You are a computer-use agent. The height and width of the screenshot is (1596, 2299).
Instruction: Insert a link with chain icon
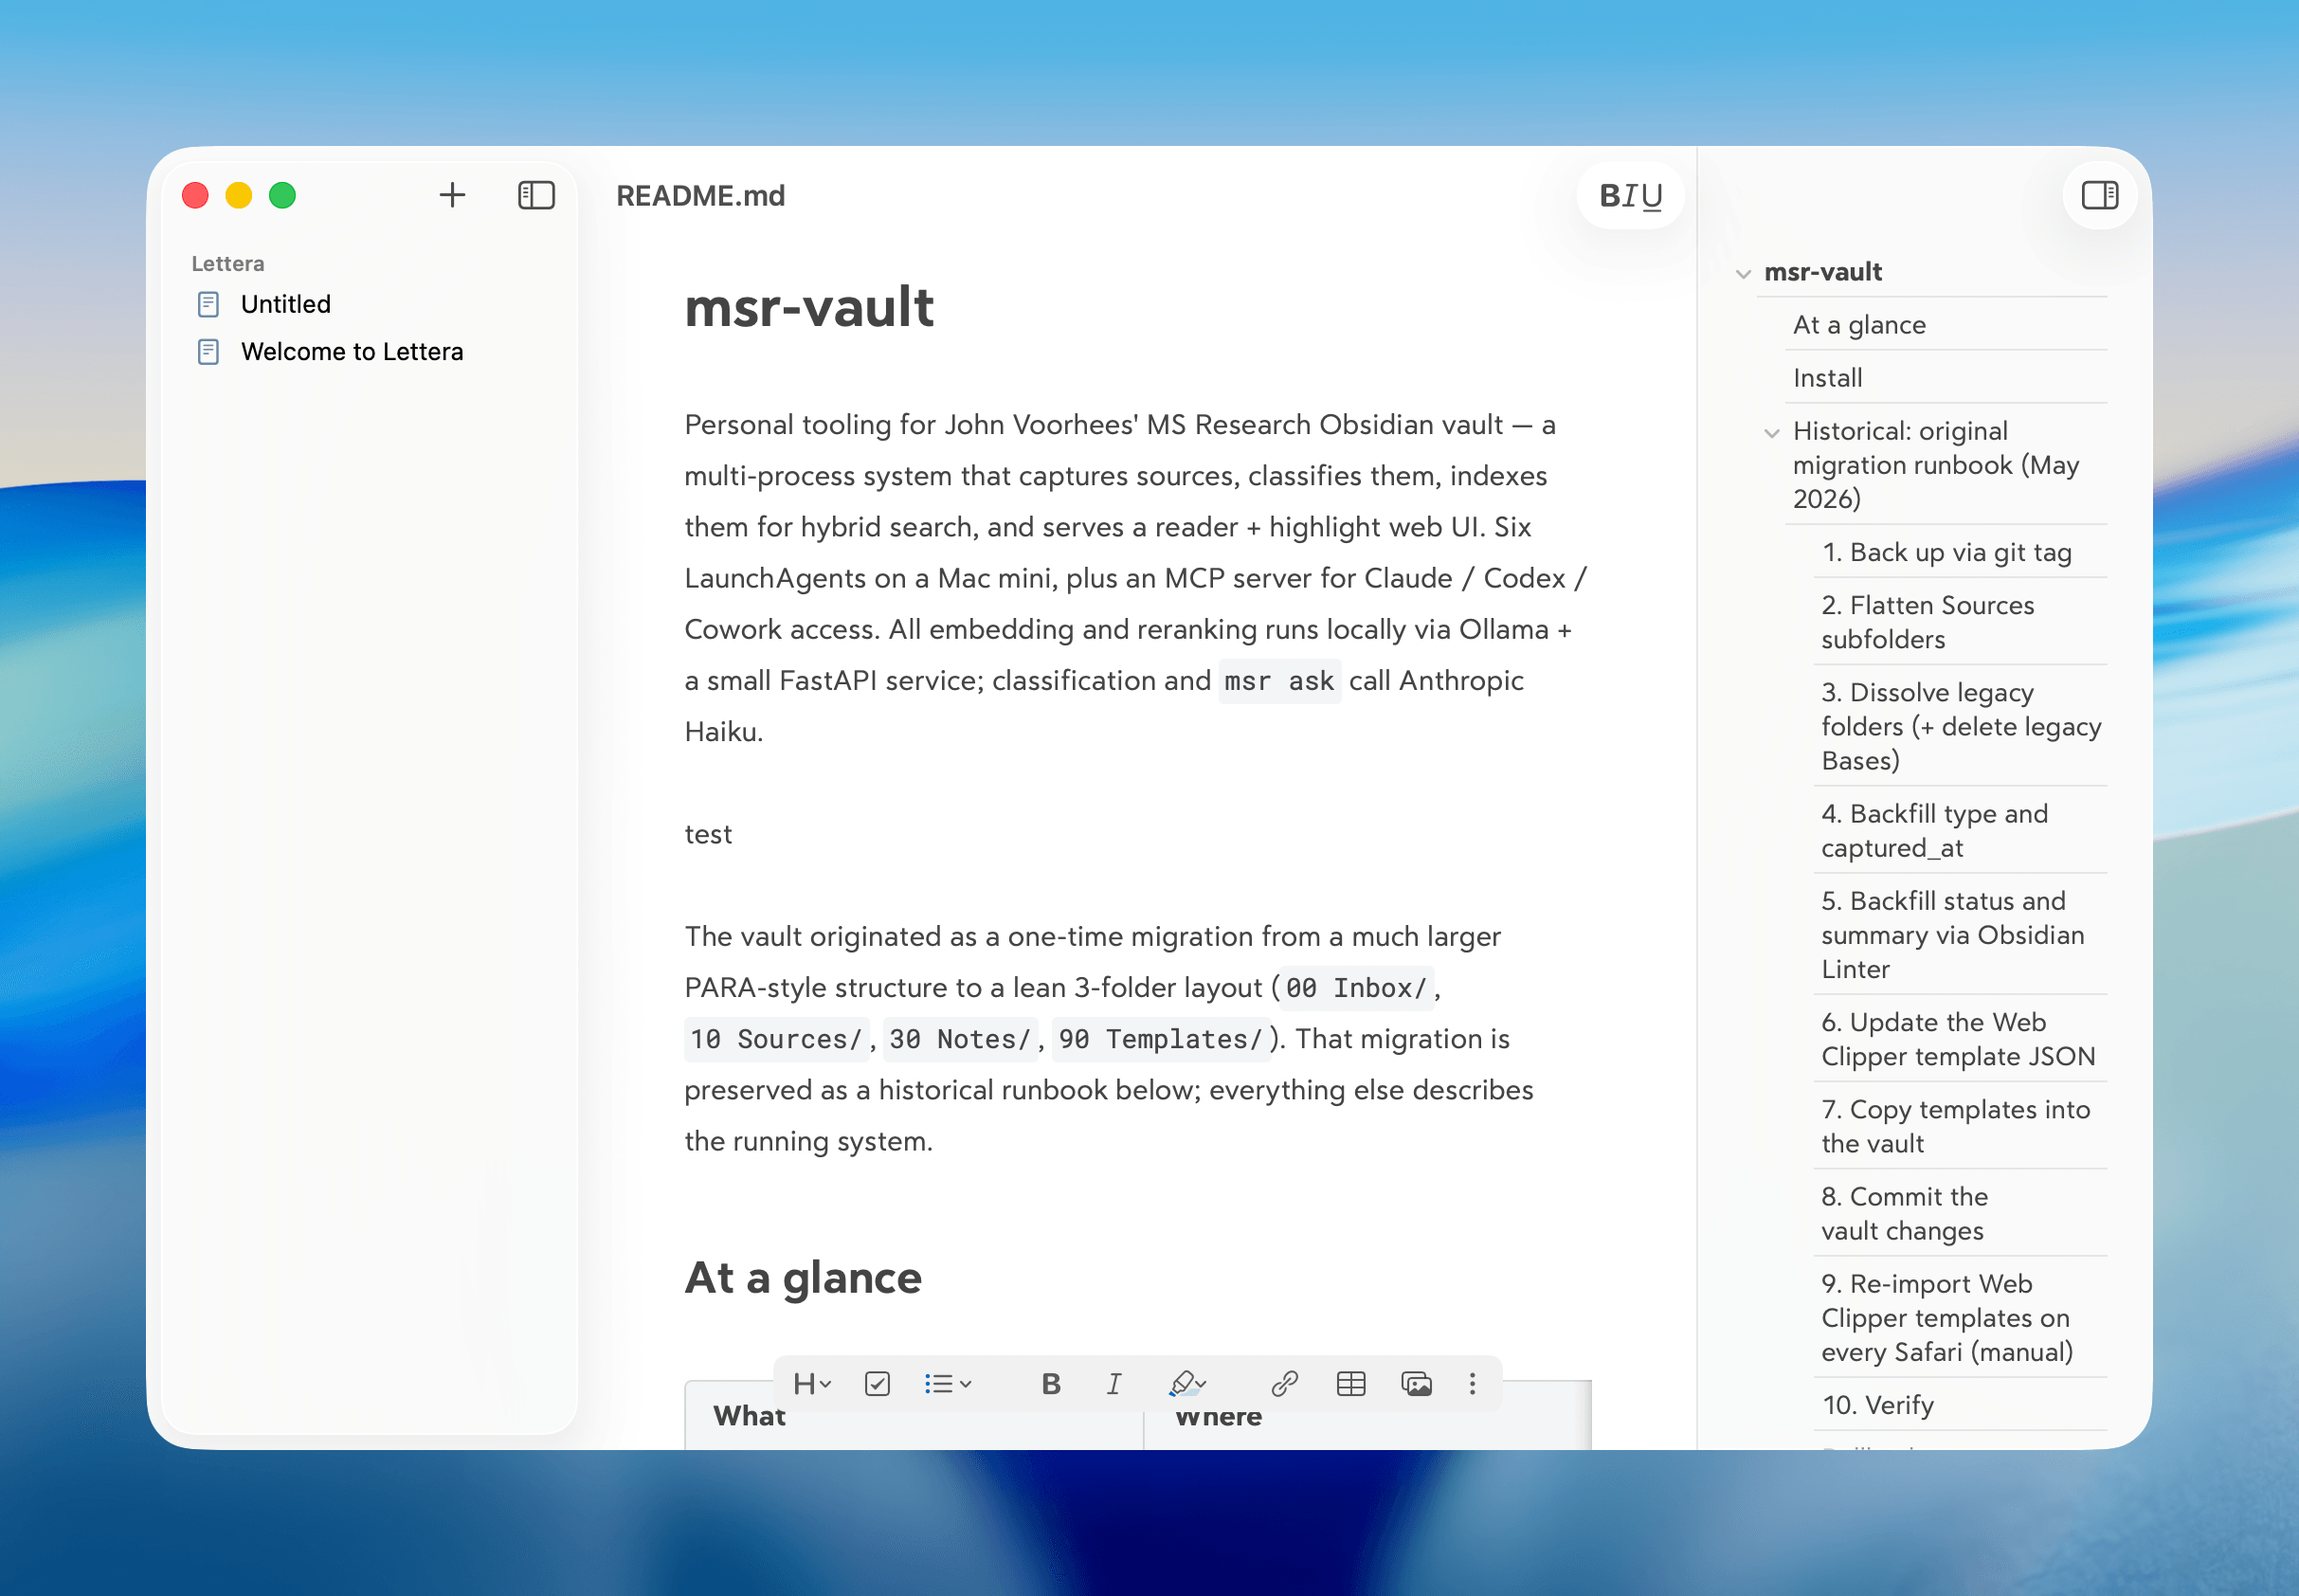pyautogui.click(x=1285, y=1384)
